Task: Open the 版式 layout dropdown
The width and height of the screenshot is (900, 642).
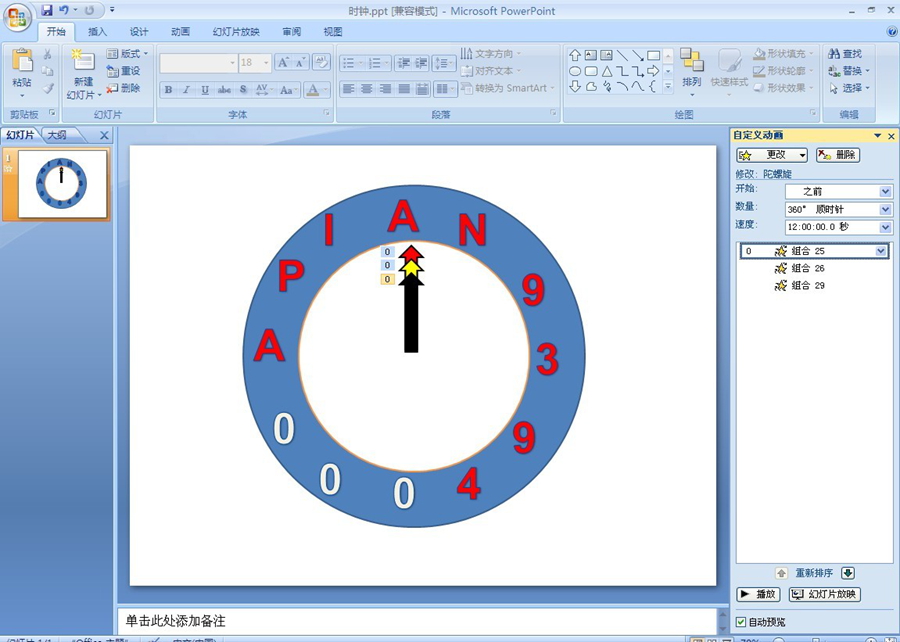Action: tap(127, 54)
